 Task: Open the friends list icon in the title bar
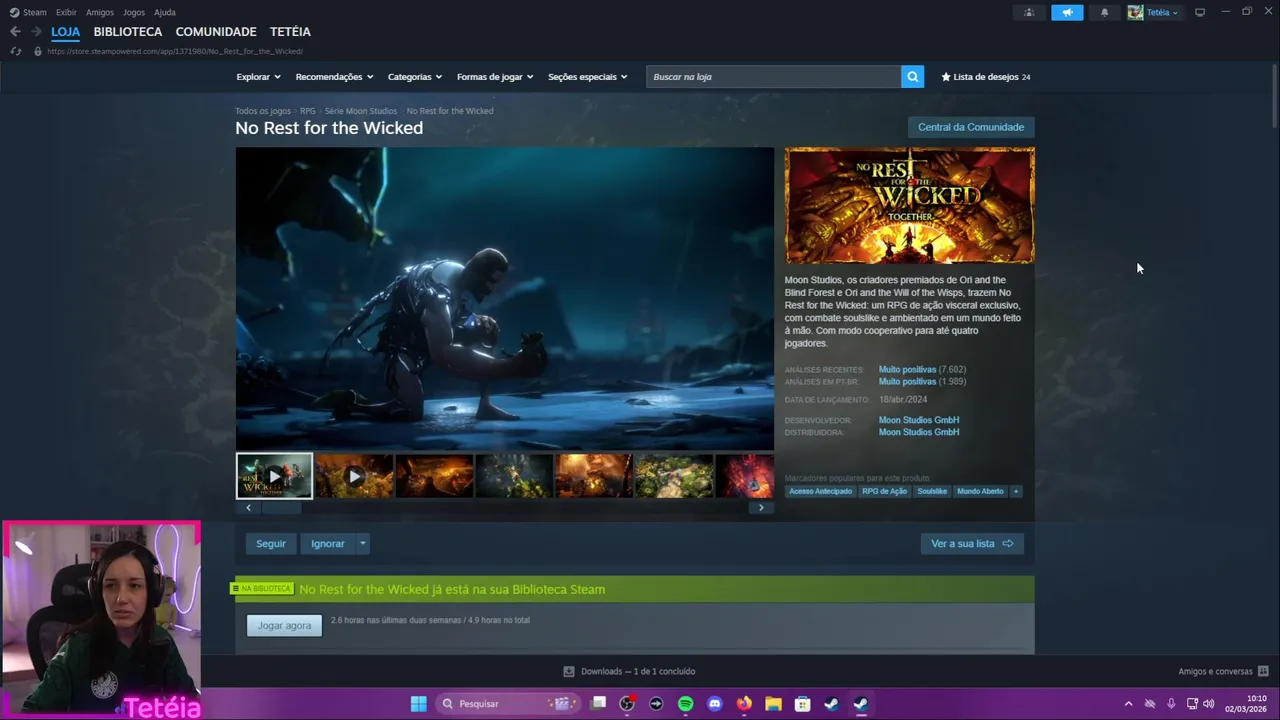point(1029,12)
